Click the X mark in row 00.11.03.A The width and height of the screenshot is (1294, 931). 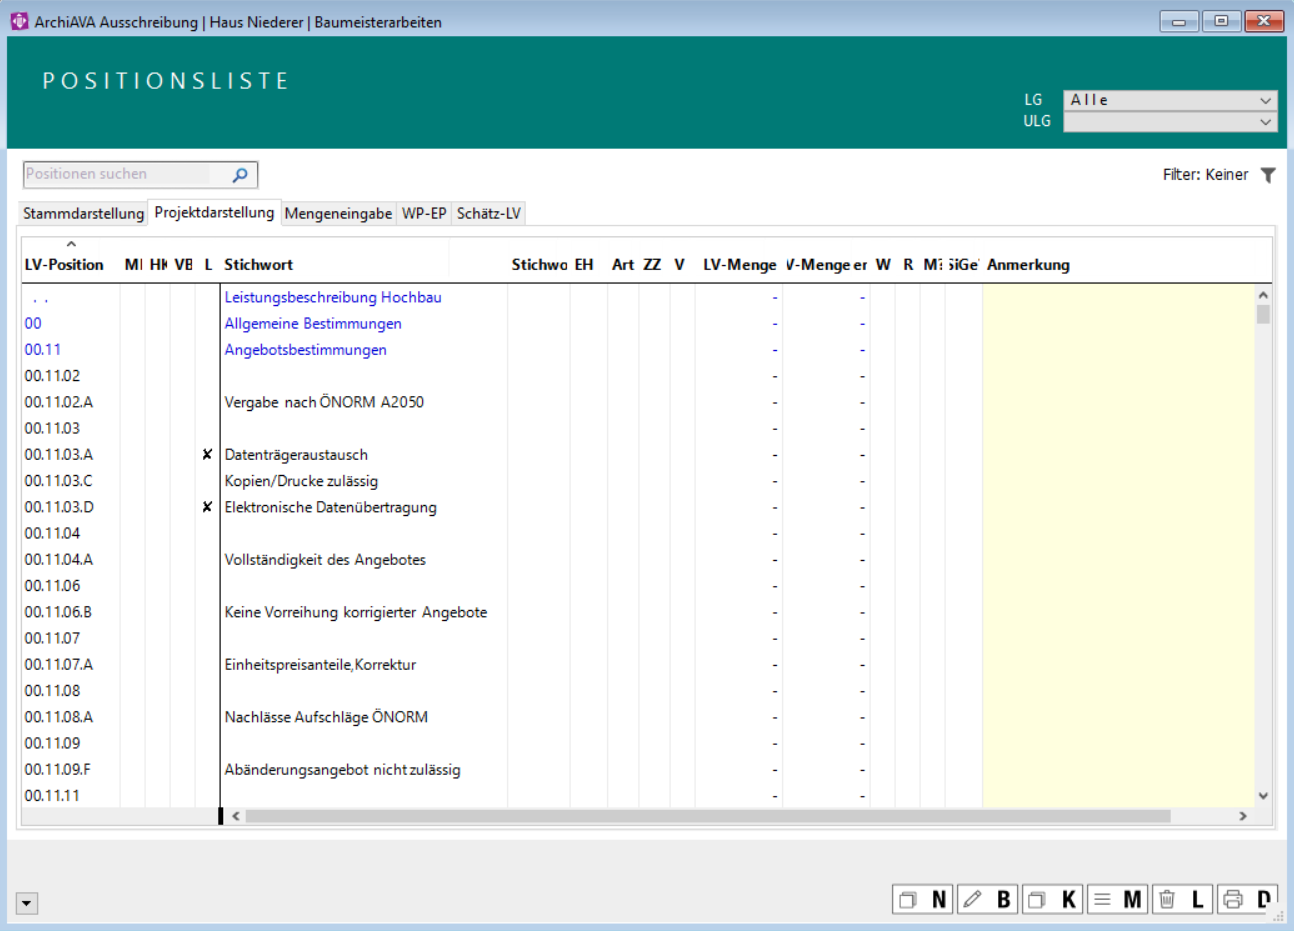(x=207, y=454)
